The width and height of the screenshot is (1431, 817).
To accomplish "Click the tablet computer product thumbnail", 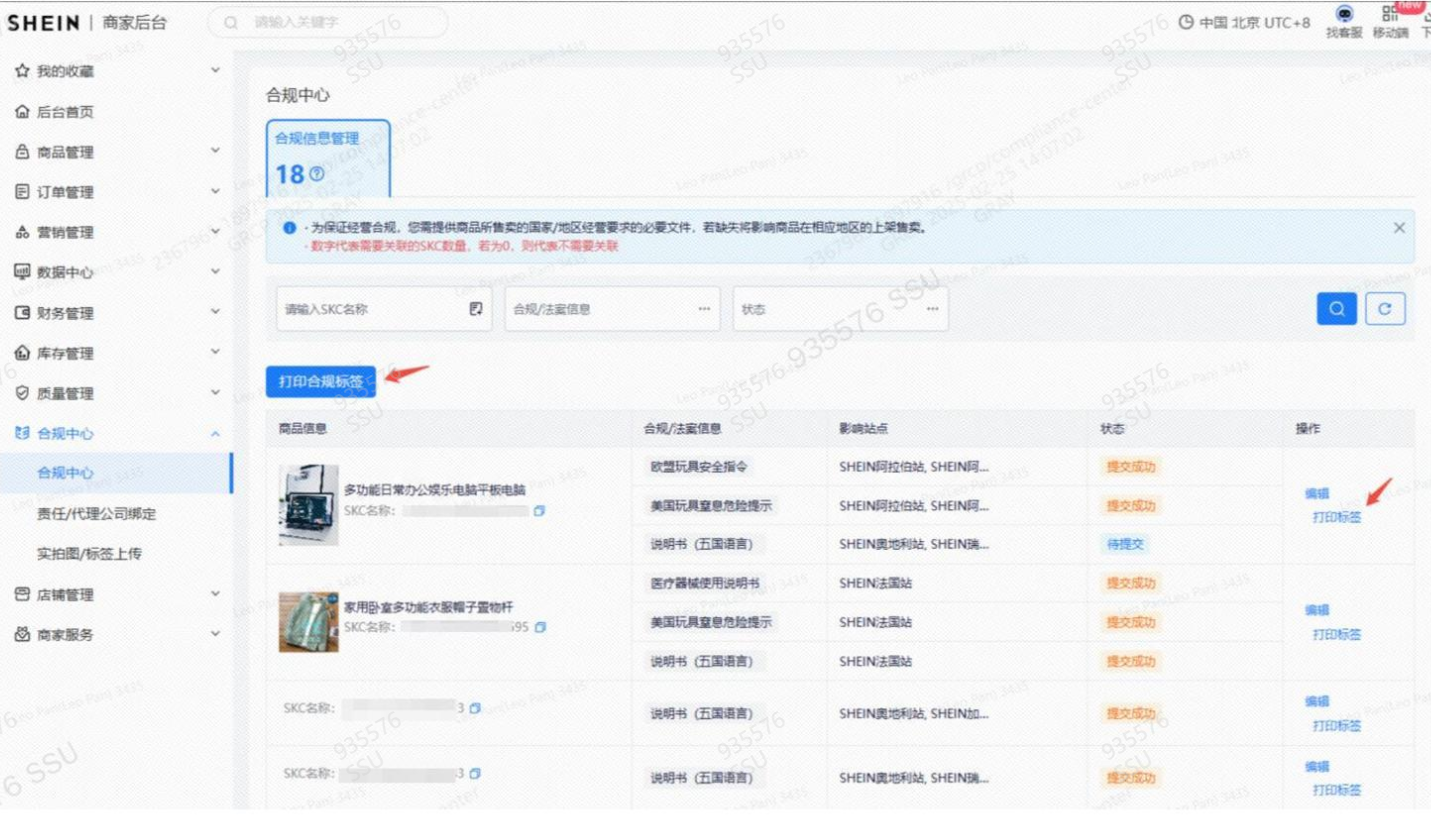I will tap(301, 504).
